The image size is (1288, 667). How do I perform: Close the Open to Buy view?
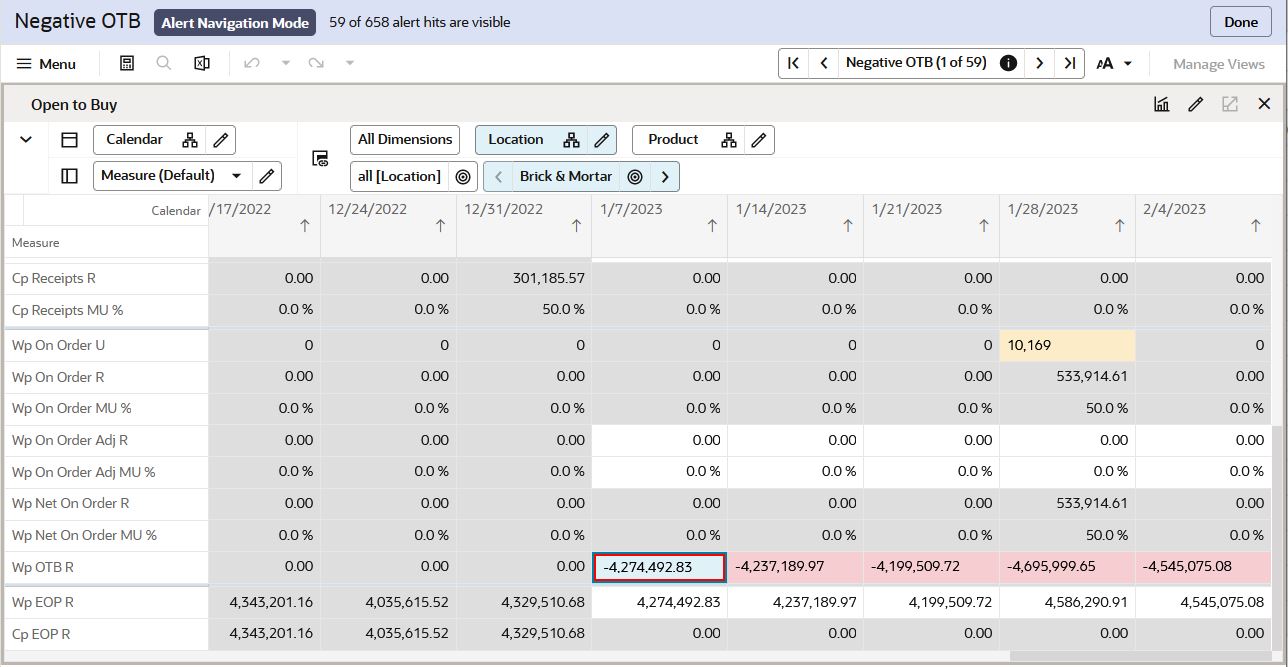1264,104
